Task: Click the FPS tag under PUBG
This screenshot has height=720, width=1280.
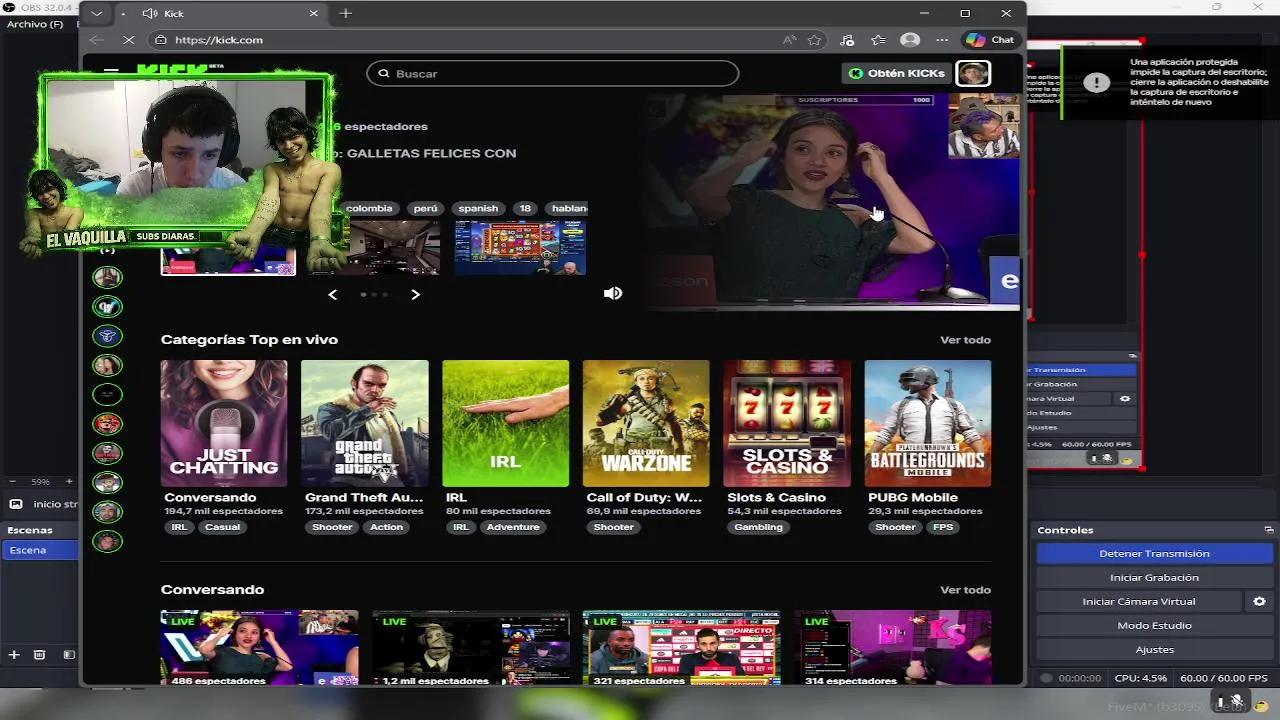Action: click(943, 527)
